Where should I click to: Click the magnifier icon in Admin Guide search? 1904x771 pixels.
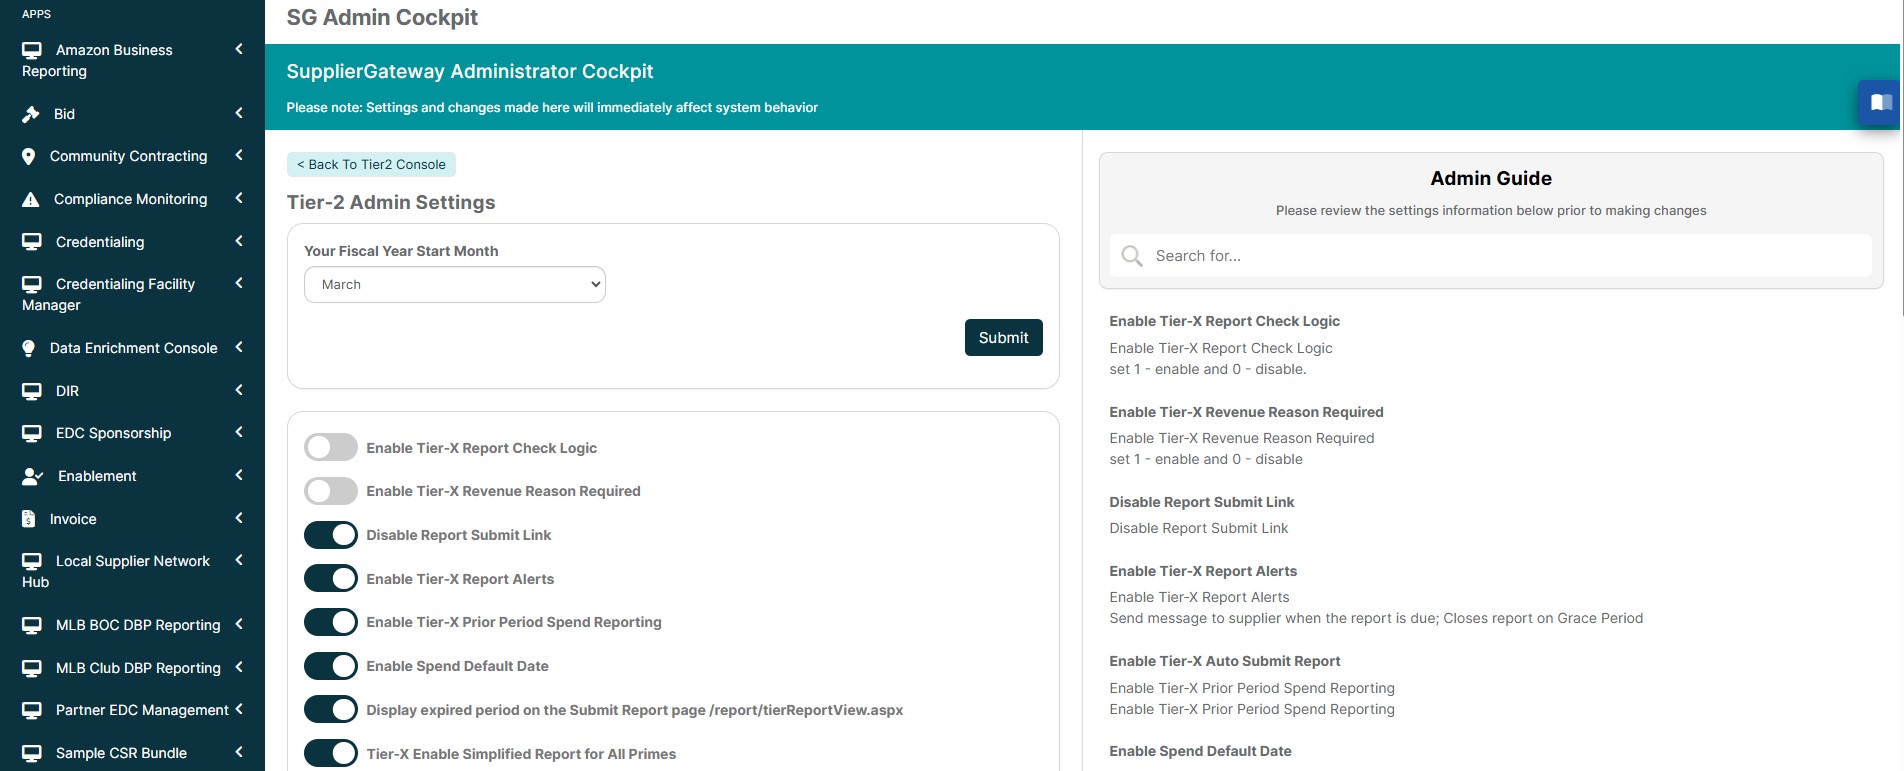[x=1132, y=256]
